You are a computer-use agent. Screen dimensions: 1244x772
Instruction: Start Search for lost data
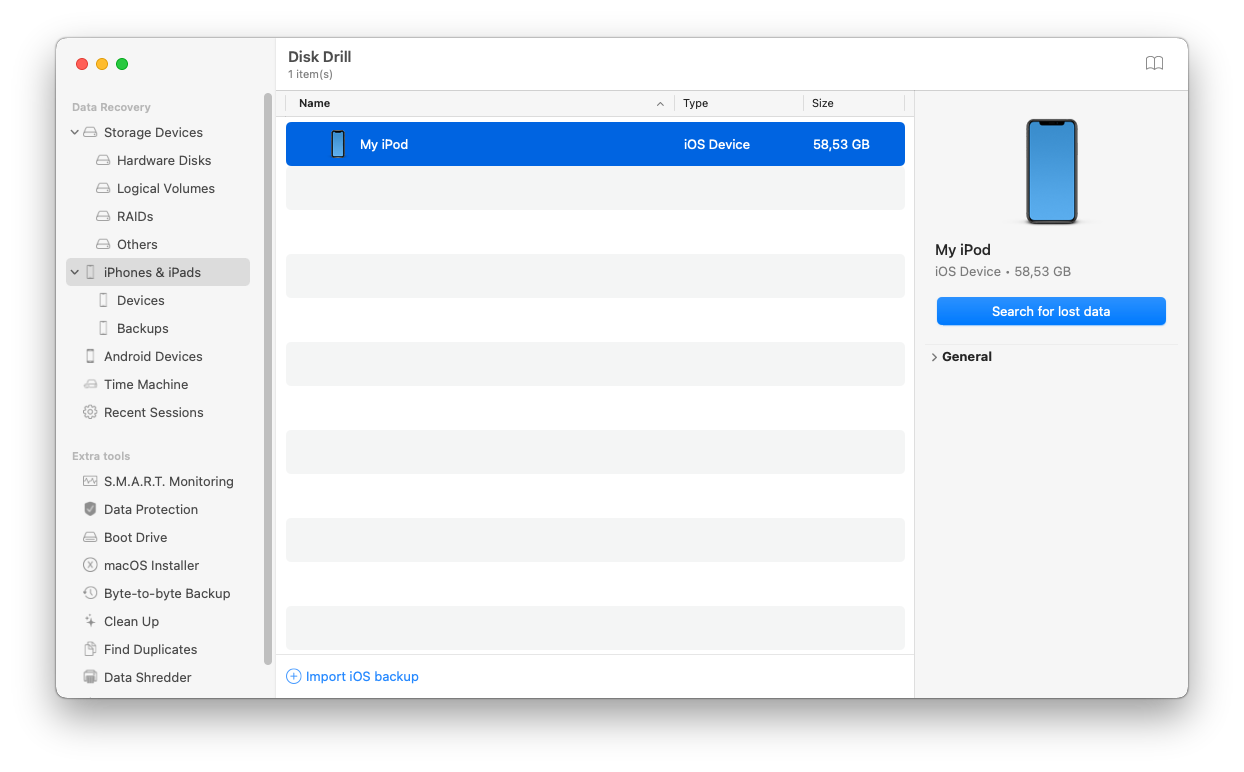1051,311
